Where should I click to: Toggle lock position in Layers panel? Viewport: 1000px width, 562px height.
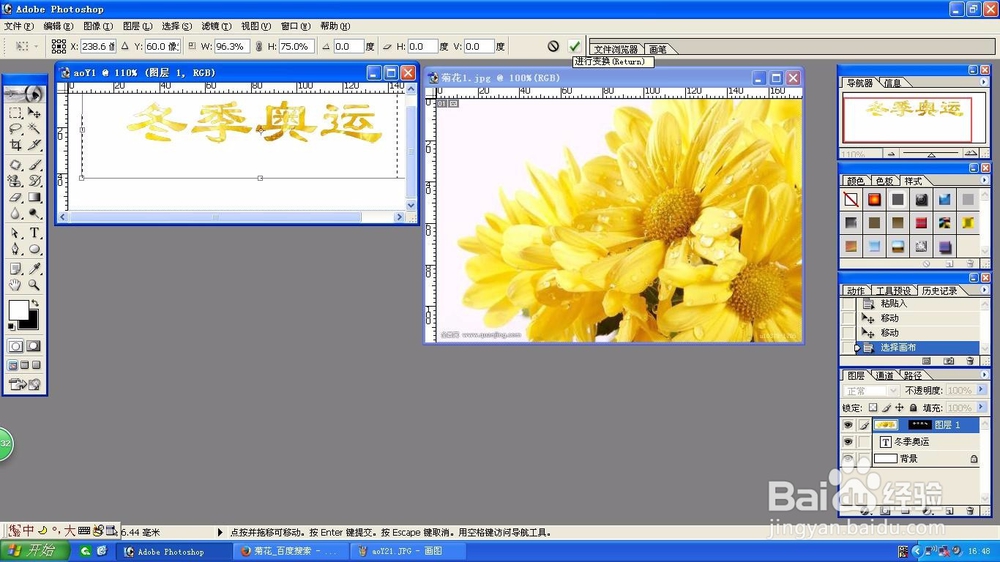point(899,408)
